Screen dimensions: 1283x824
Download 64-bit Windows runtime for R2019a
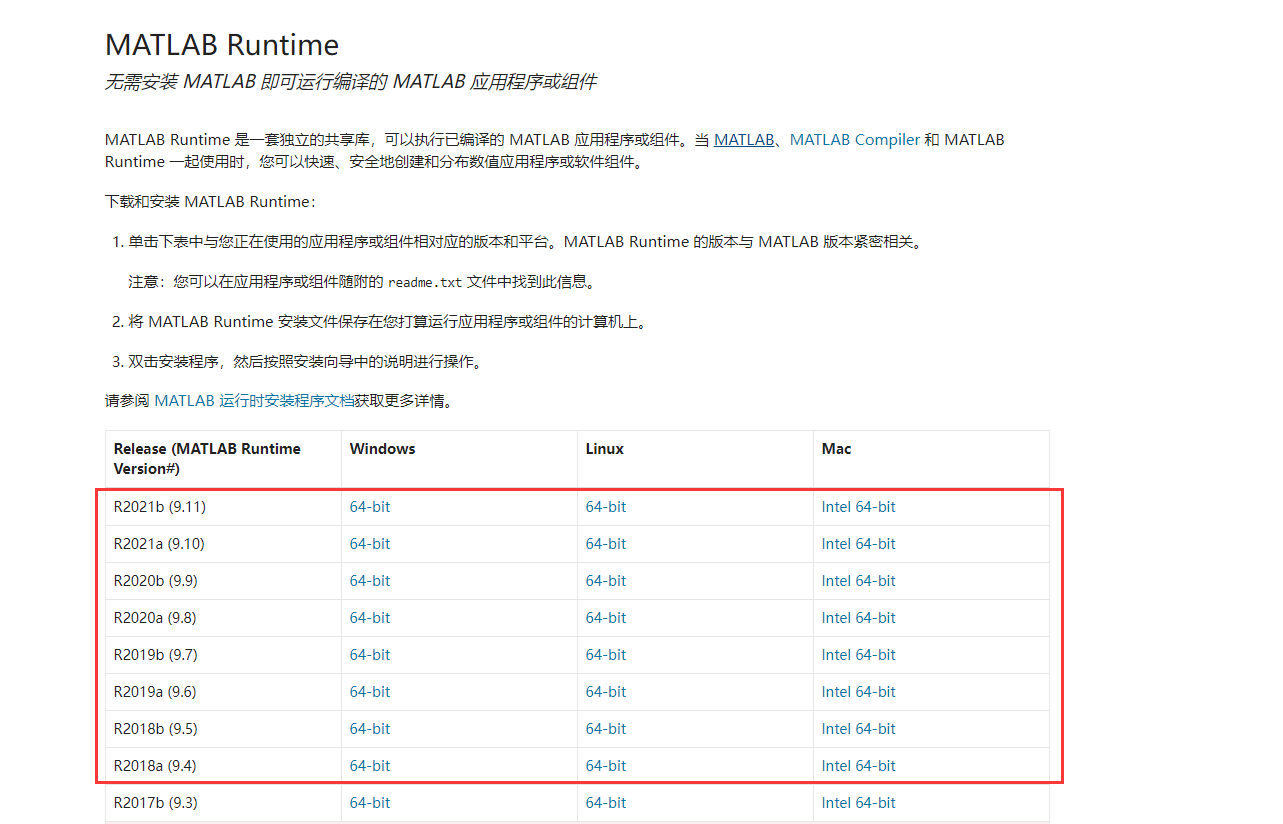point(369,691)
